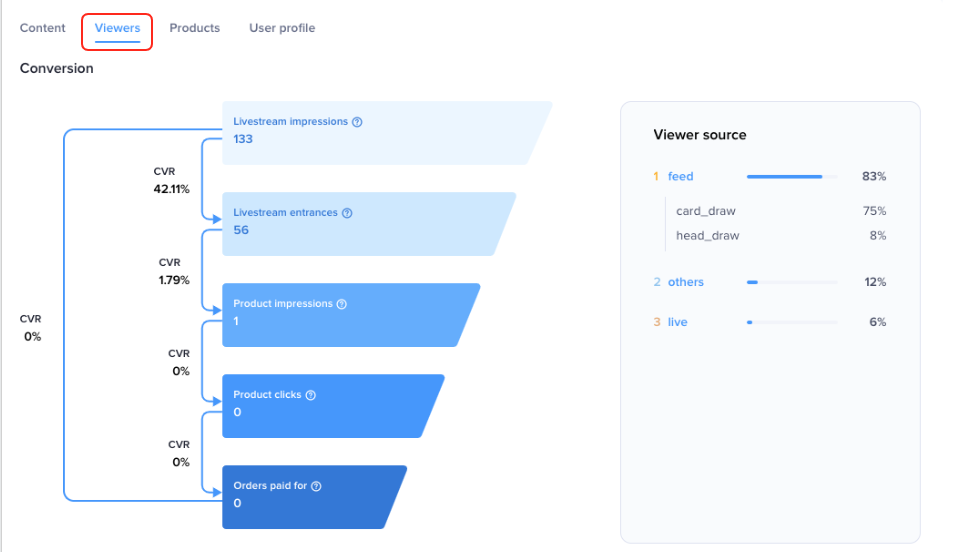This screenshot has width=954, height=552.
Task: Click help icon next to Product clicks
Action: (310, 395)
